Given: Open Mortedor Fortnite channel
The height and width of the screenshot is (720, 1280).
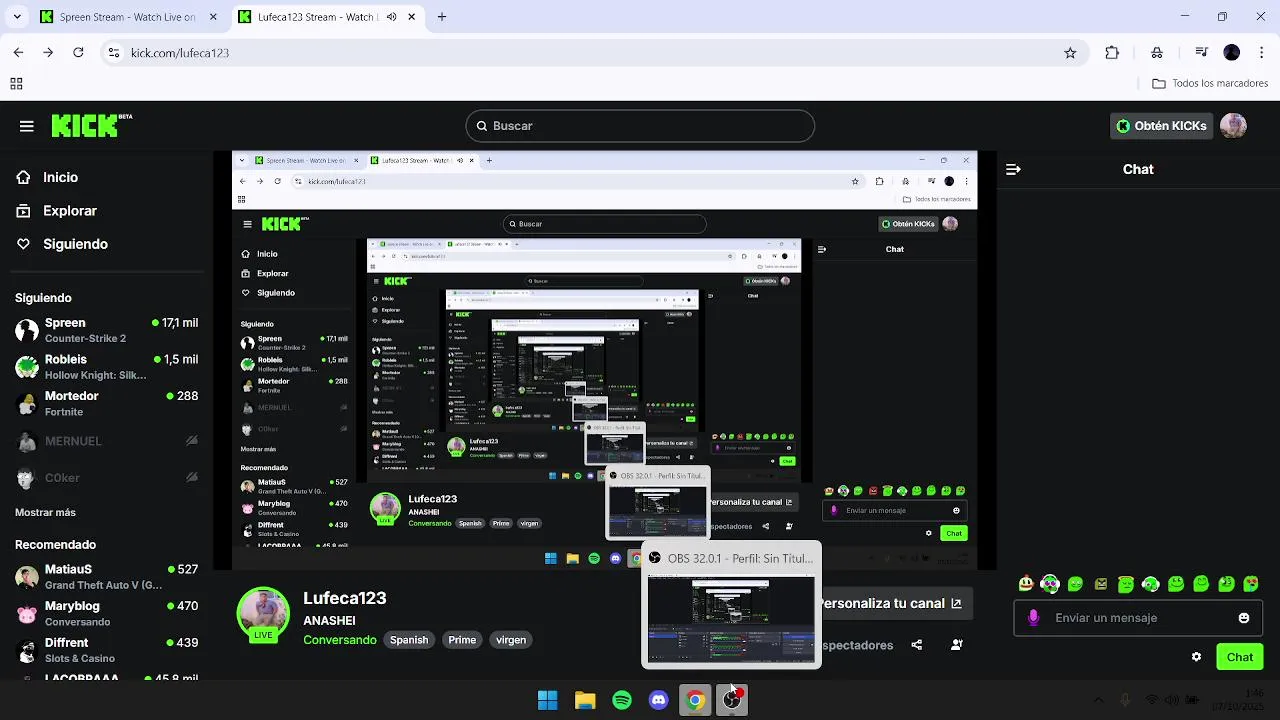Looking at the screenshot, I should click(107, 403).
